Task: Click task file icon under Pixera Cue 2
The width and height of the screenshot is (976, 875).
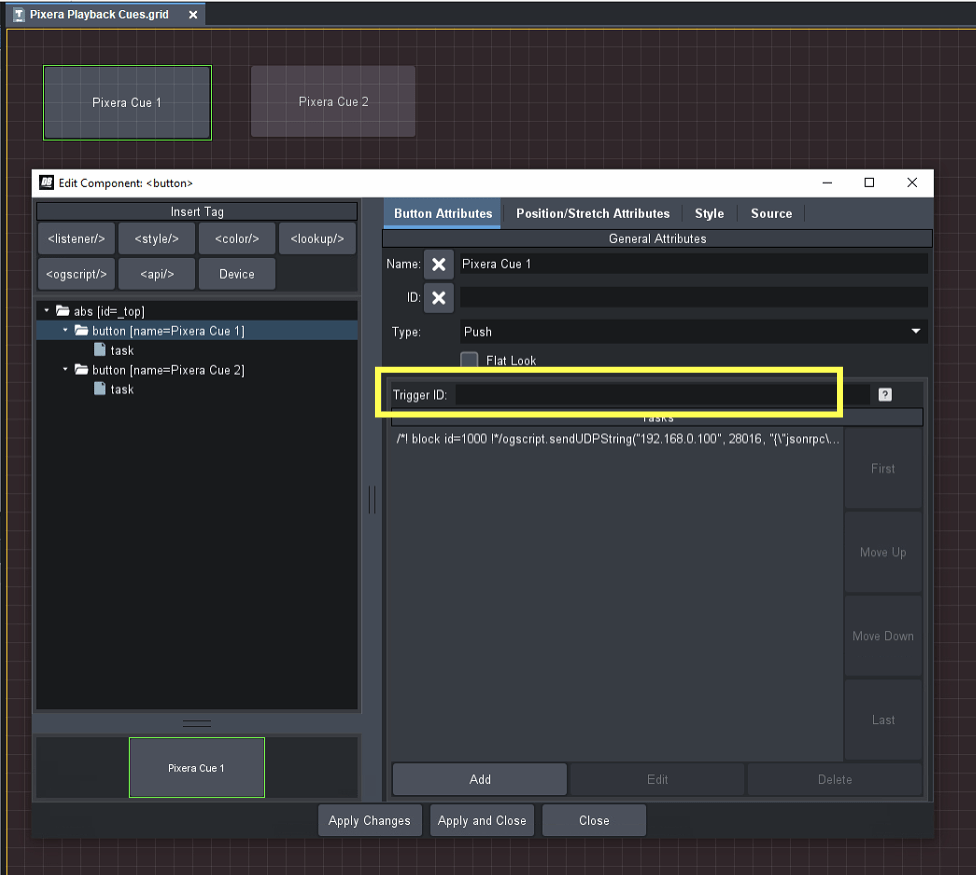Action: (x=100, y=389)
